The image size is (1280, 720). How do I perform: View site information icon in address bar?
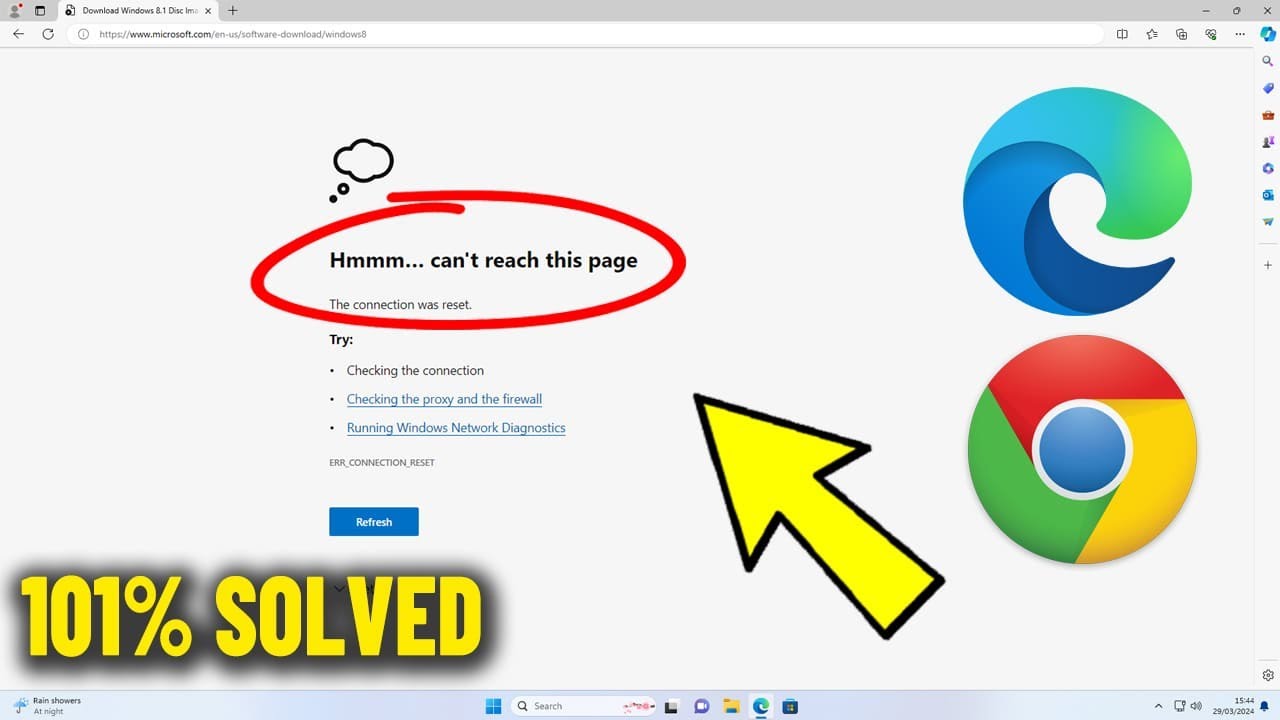[84, 34]
